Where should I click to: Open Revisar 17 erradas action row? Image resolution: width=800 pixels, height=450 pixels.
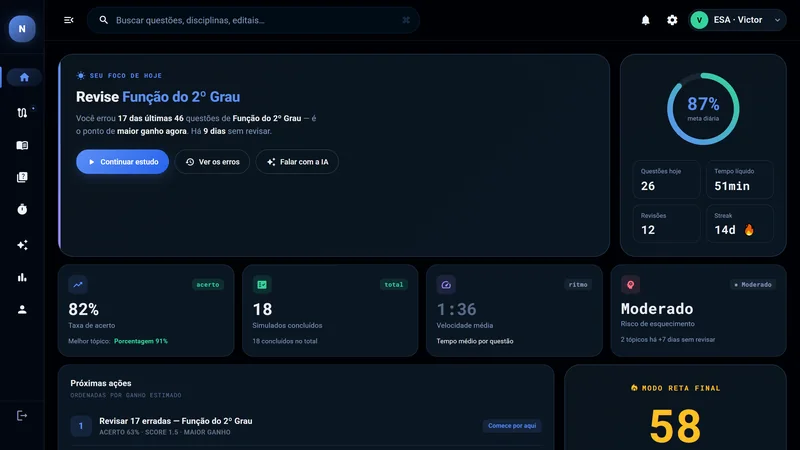click(x=306, y=426)
